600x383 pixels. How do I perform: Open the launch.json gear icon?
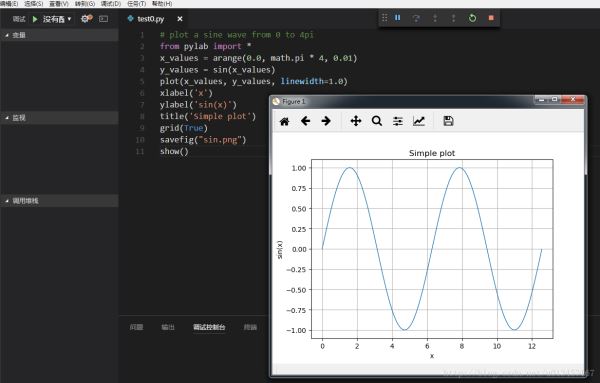point(85,18)
